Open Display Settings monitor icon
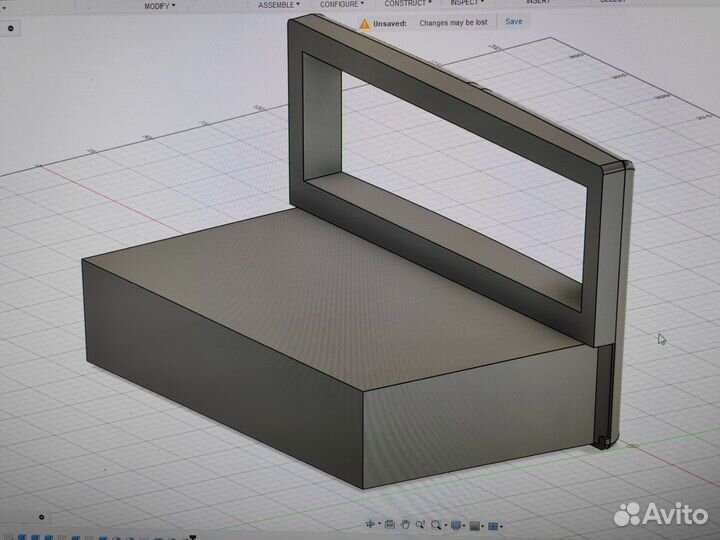The image size is (720, 540). pyautogui.click(x=455, y=525)
